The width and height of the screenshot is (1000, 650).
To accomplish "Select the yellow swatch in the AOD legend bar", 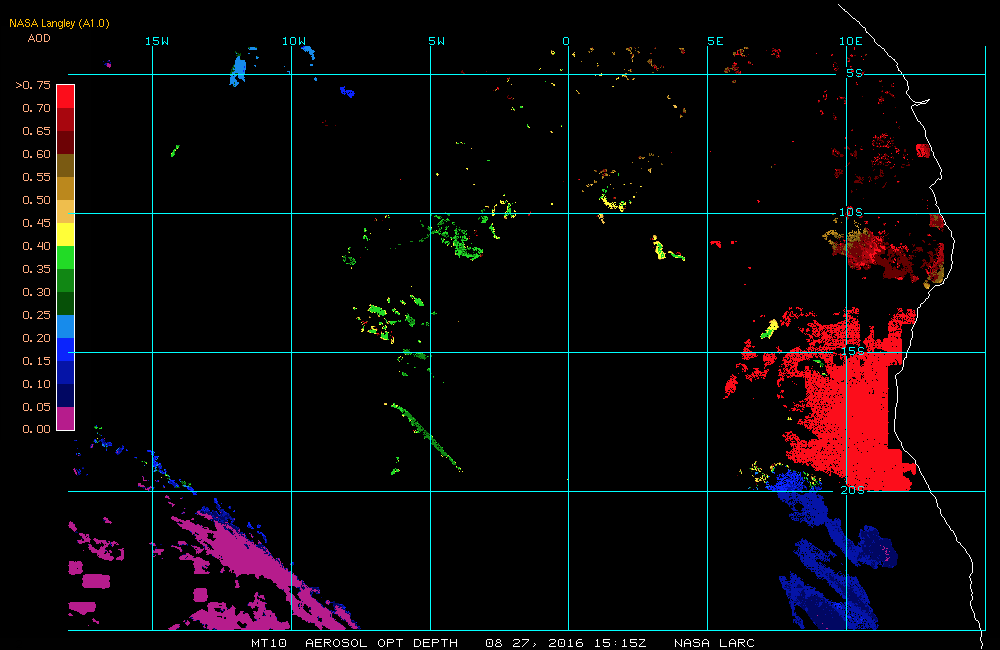I will 66,234.
